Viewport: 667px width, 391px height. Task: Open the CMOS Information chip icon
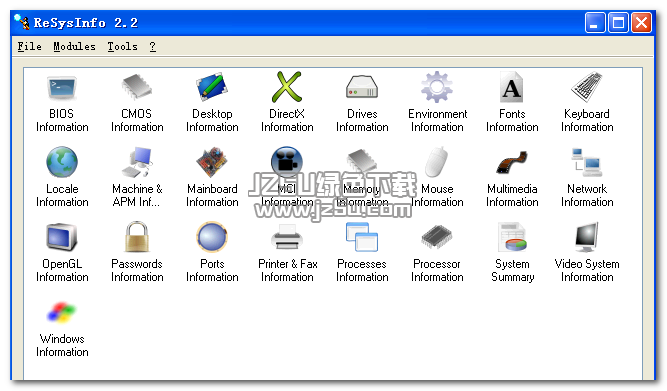(137, 87)
